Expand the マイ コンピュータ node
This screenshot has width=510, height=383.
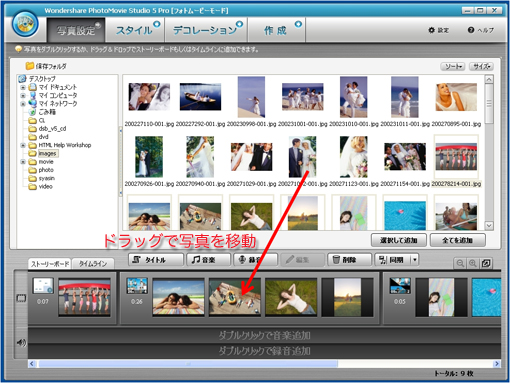click(23, 96)
